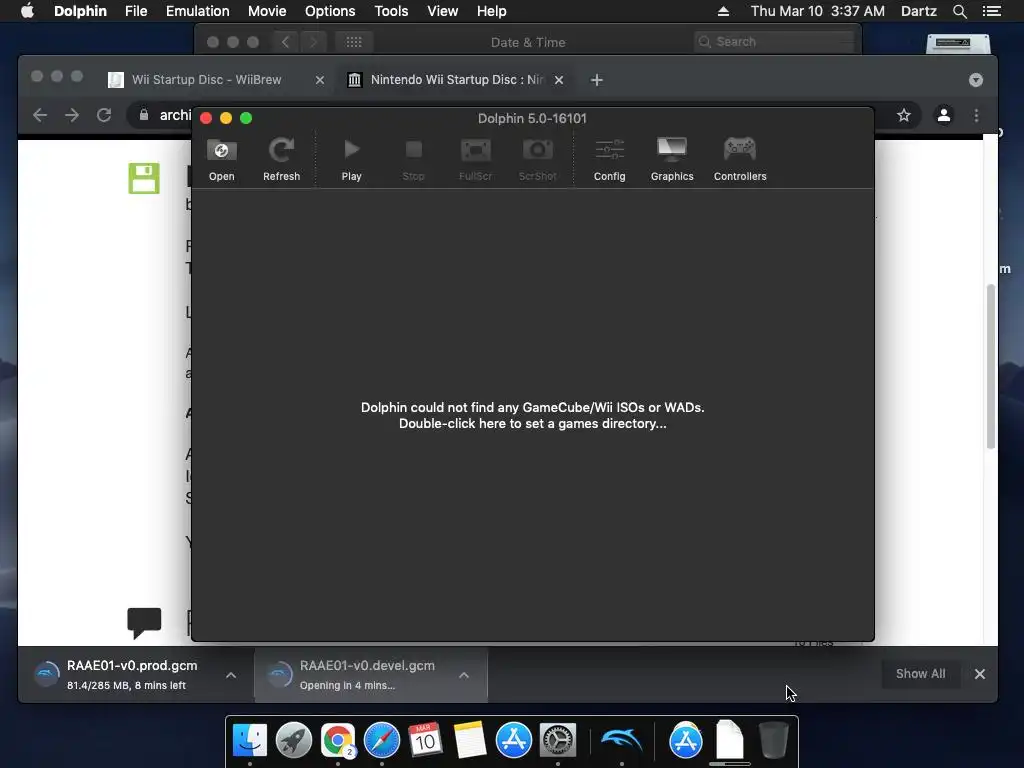The height and width of the screenshot is (768, 1024).
Task: Click the Stop button in Dolphin toolbar
Action: click(413, 150)
